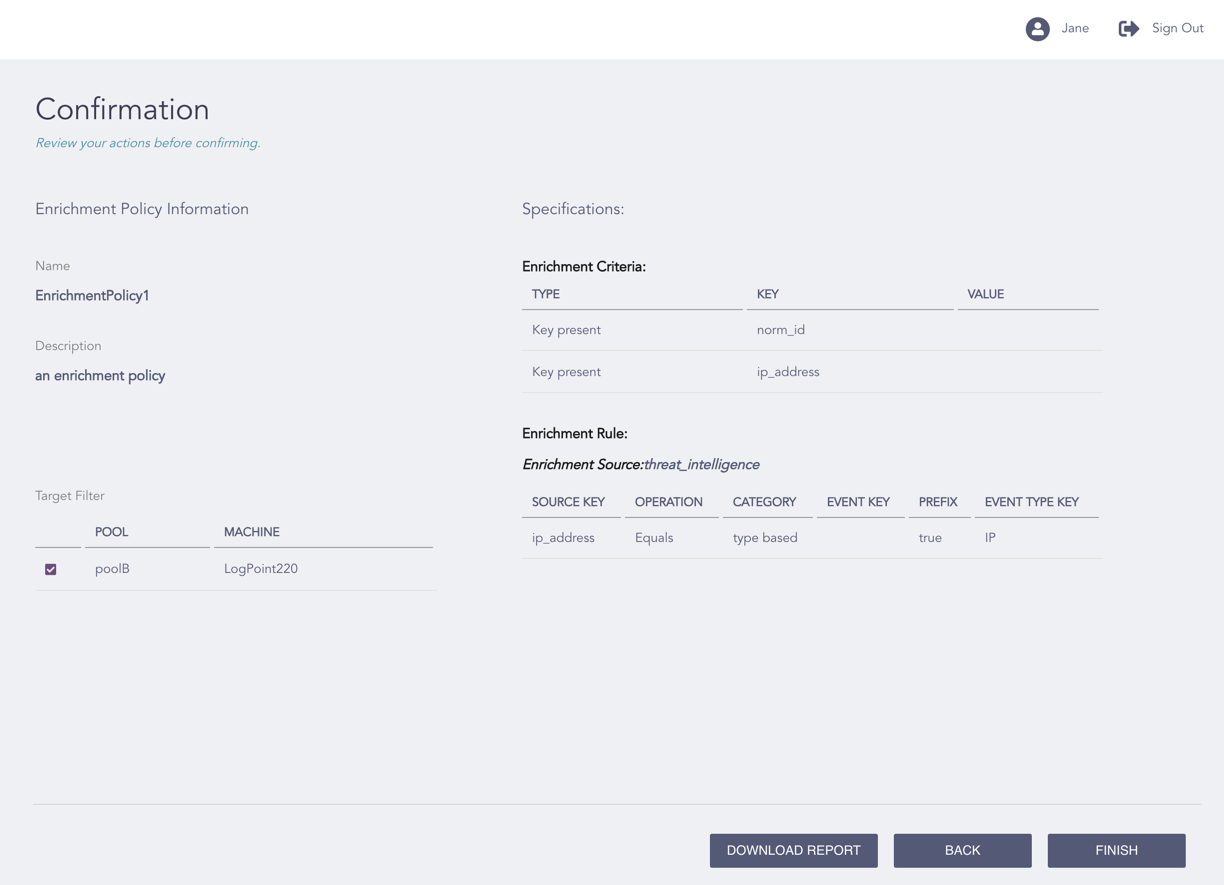
Task: Click the TYPE column header
Action: coord(546,294)
